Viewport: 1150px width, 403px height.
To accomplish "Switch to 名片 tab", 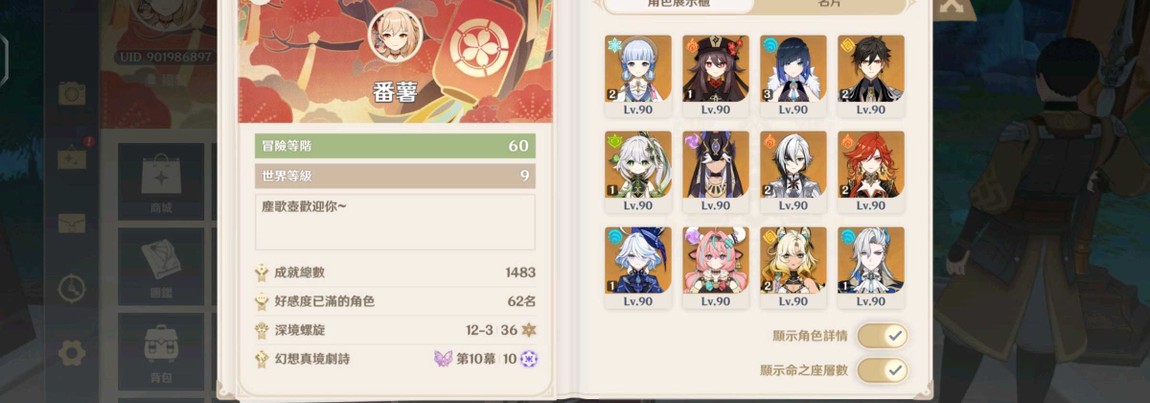I will click(829, 4).
